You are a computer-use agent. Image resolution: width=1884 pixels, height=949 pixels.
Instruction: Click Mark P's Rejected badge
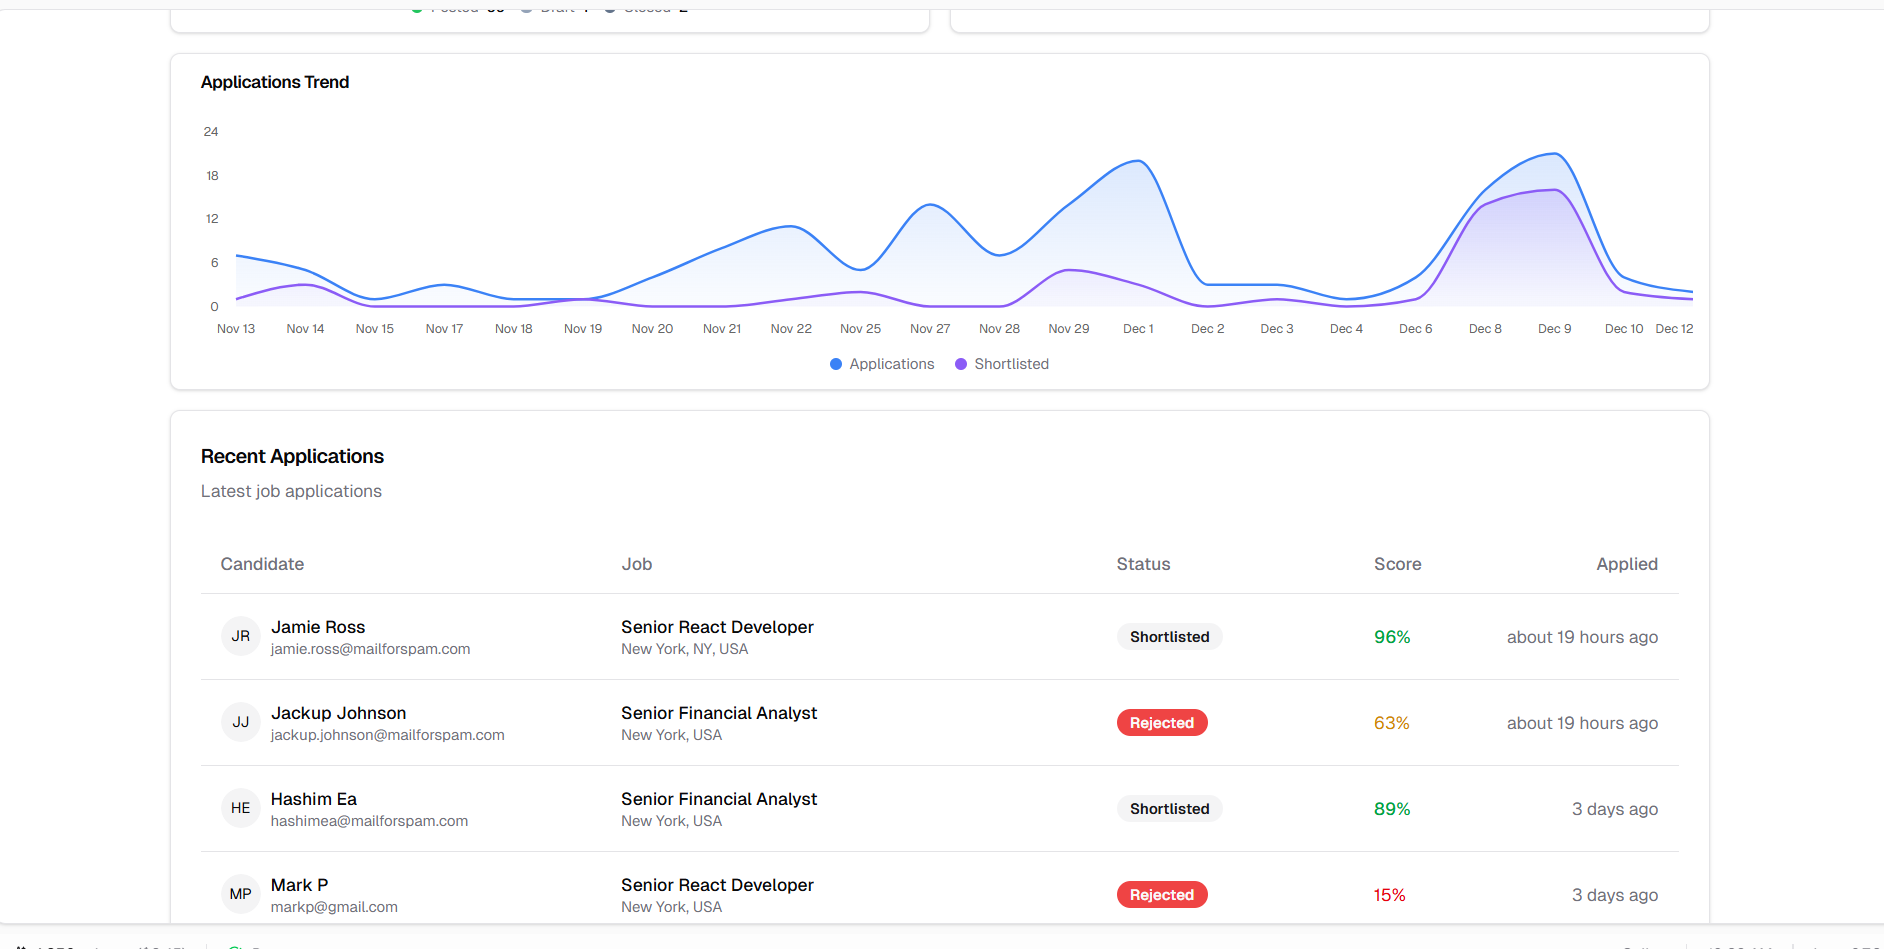[1161, 894]
